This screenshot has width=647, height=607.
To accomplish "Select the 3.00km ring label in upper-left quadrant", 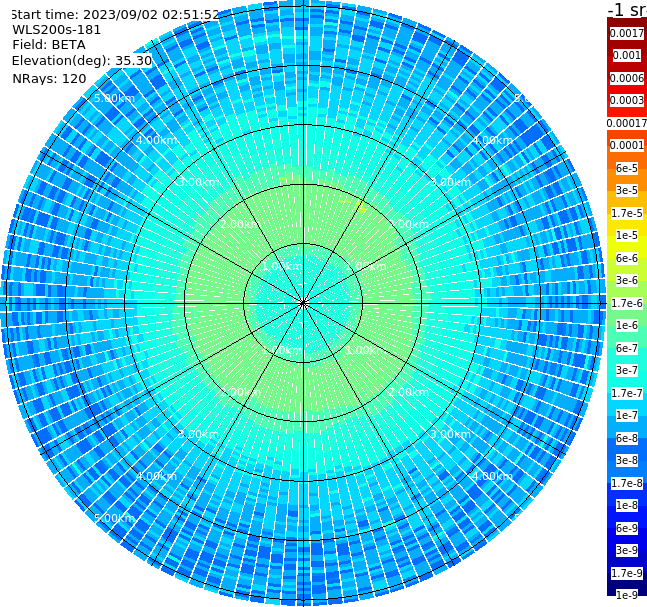I will [198, 182].
